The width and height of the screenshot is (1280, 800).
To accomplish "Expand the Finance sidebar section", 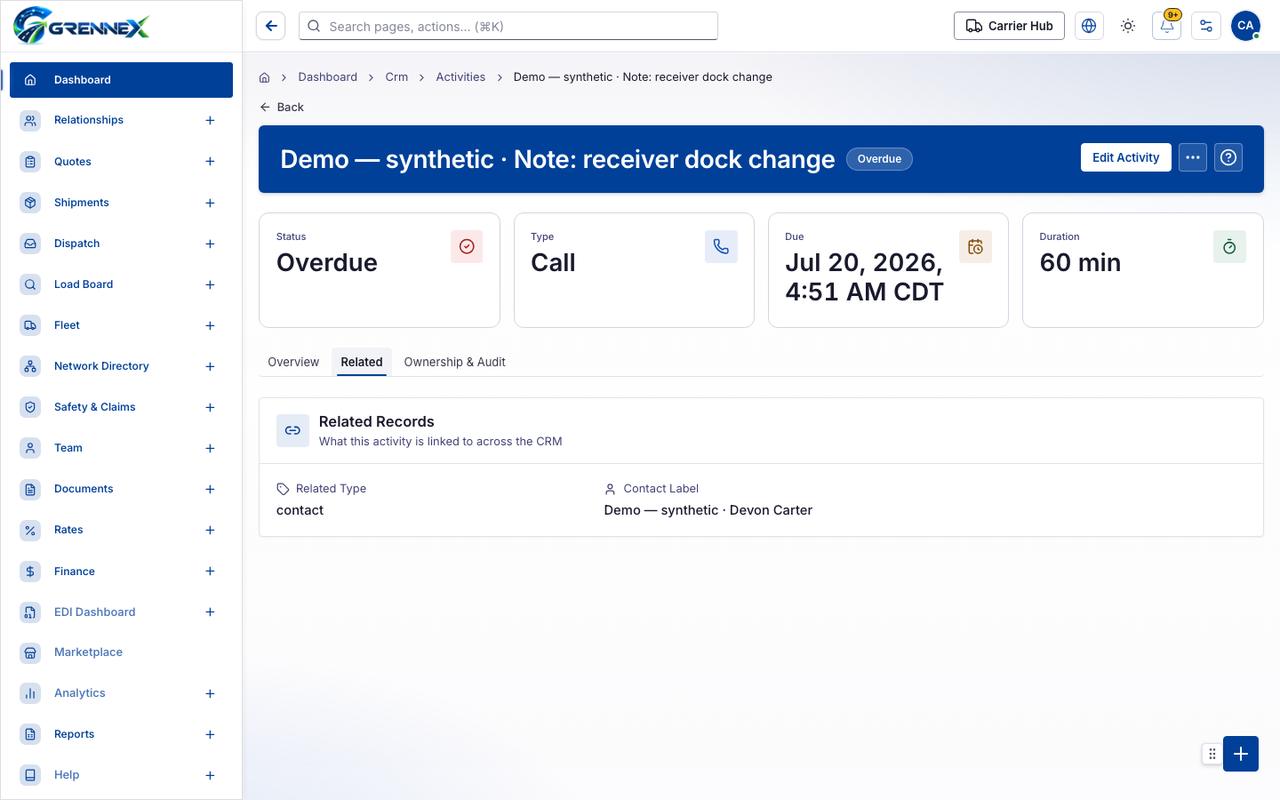I will click(210, 572).
